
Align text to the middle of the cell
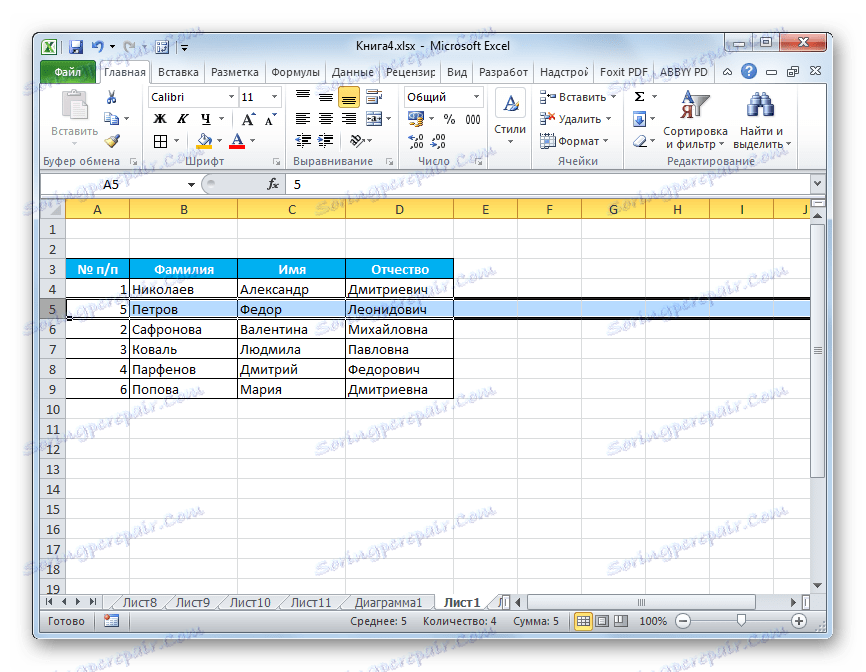(x=326, y=97)
